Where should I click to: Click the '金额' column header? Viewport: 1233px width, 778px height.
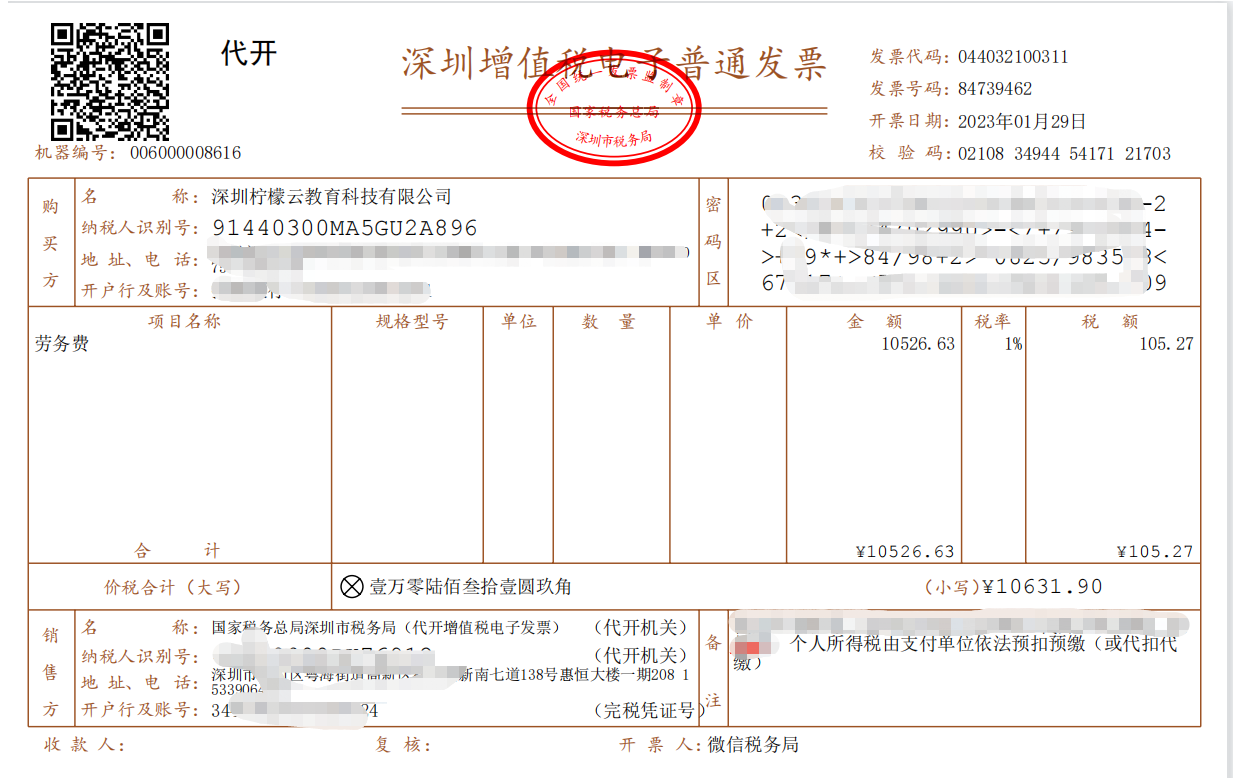(875, 321)
